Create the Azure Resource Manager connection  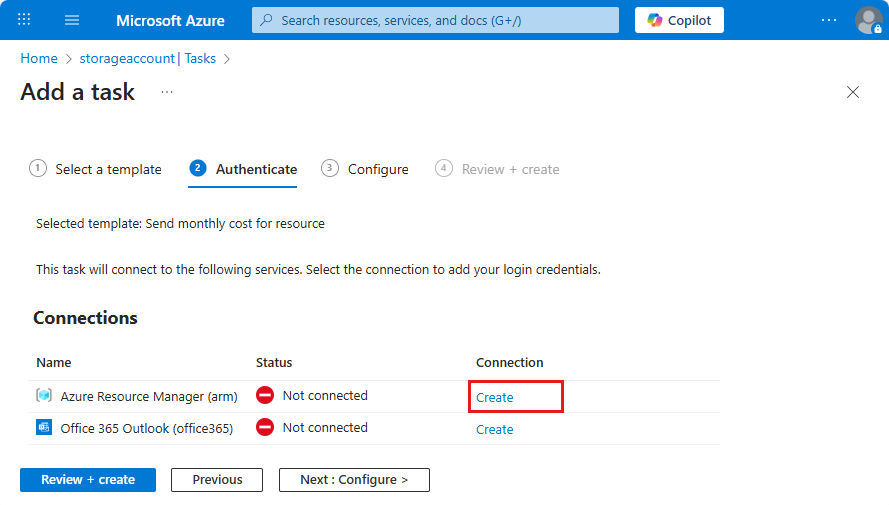495,397
